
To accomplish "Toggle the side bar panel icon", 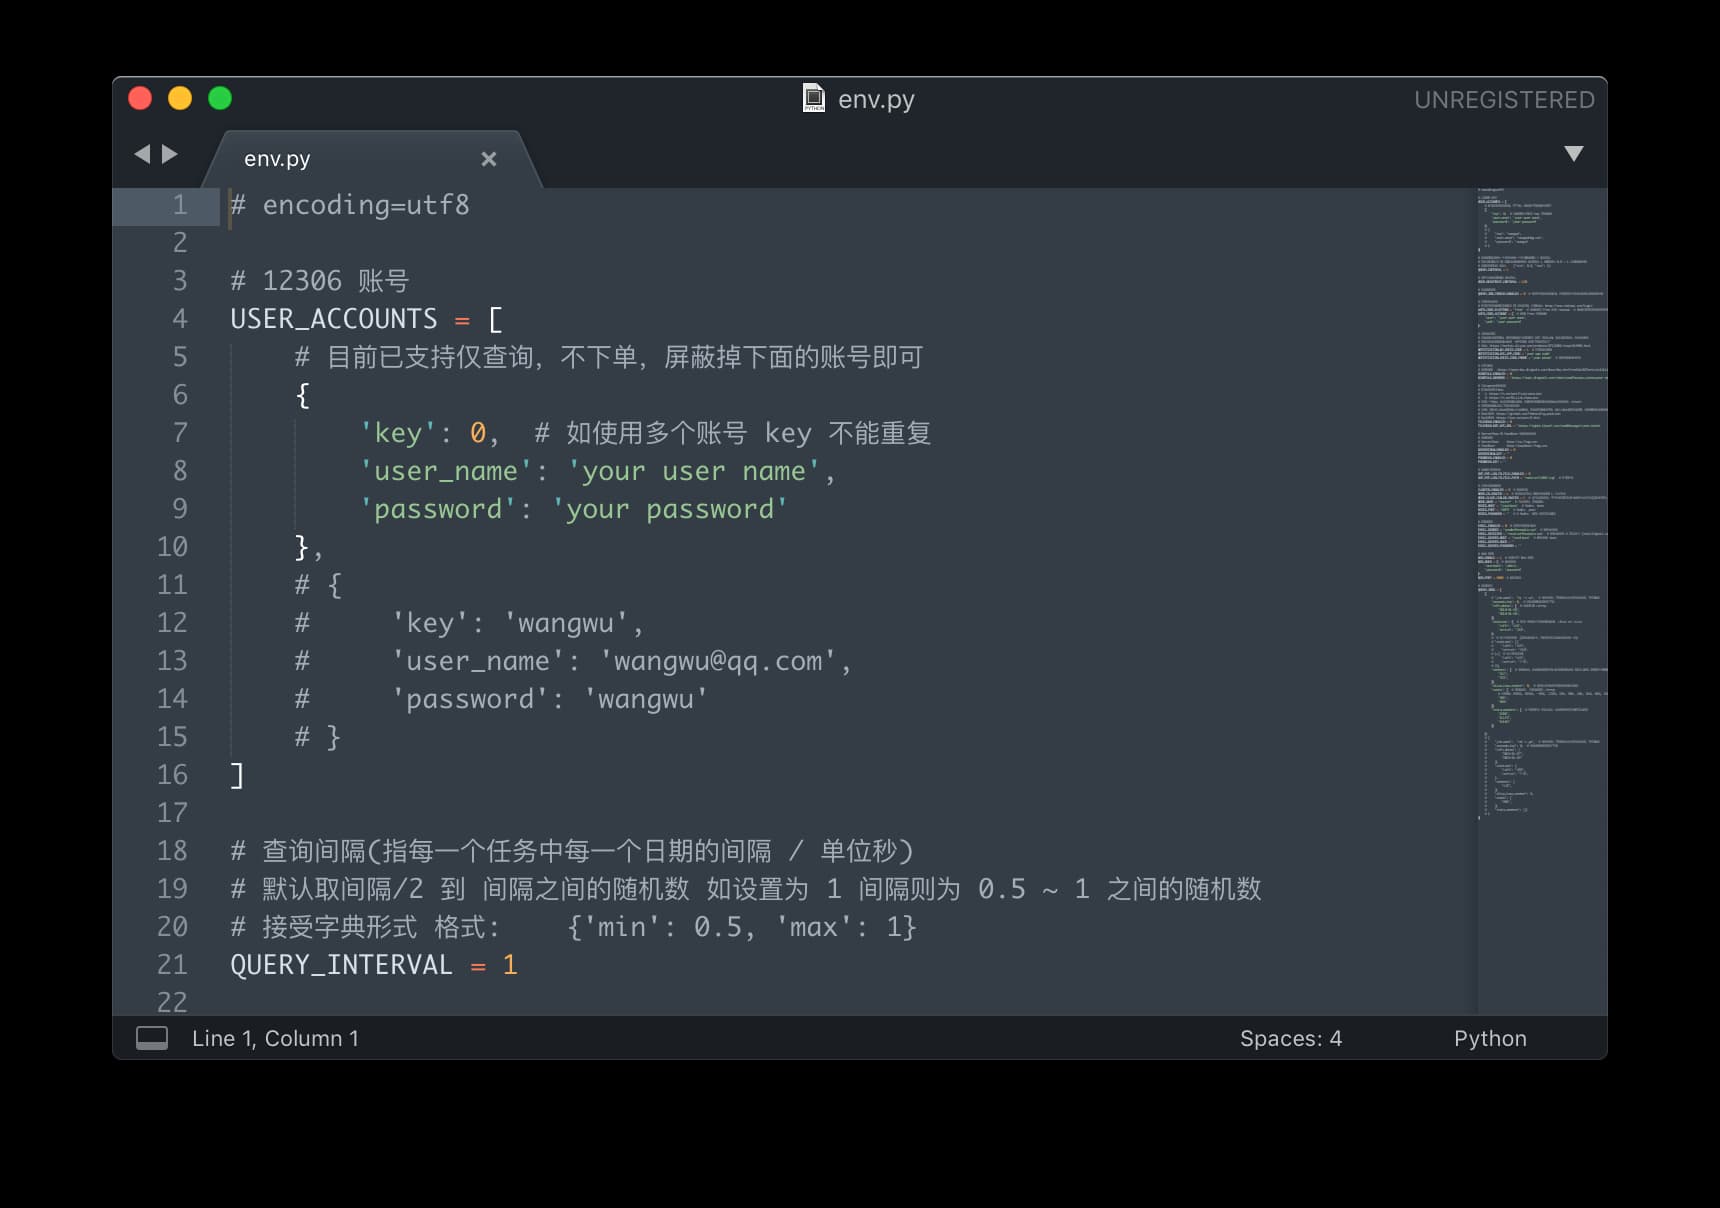I will pyautogui.click(x=152, y=1038).
